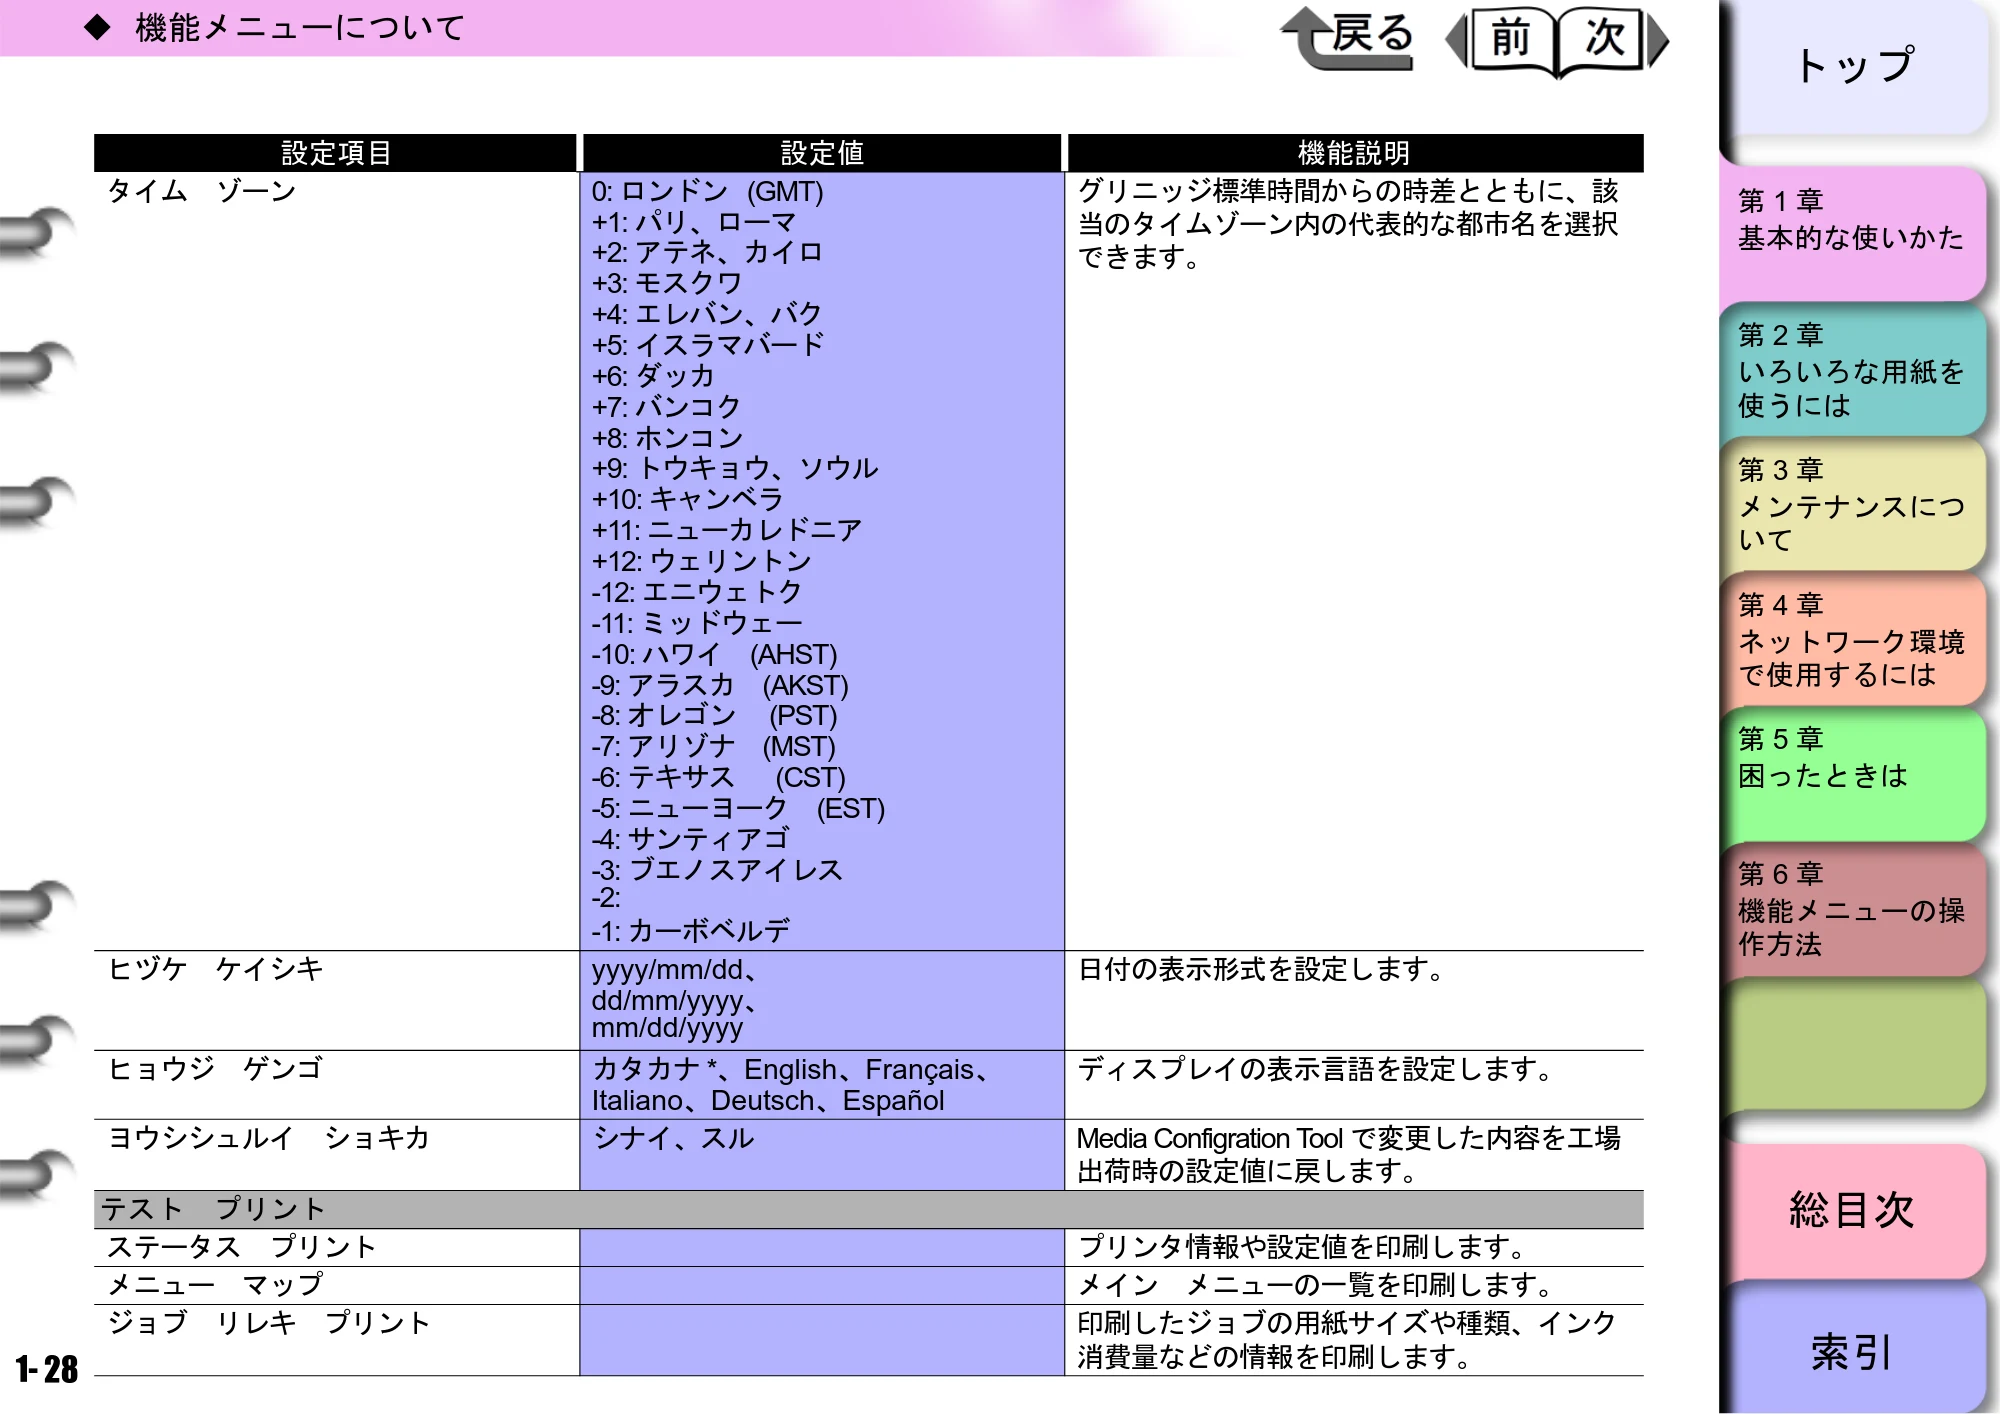Select the +9: トウキョウ、ソウル value

point(735,468)
